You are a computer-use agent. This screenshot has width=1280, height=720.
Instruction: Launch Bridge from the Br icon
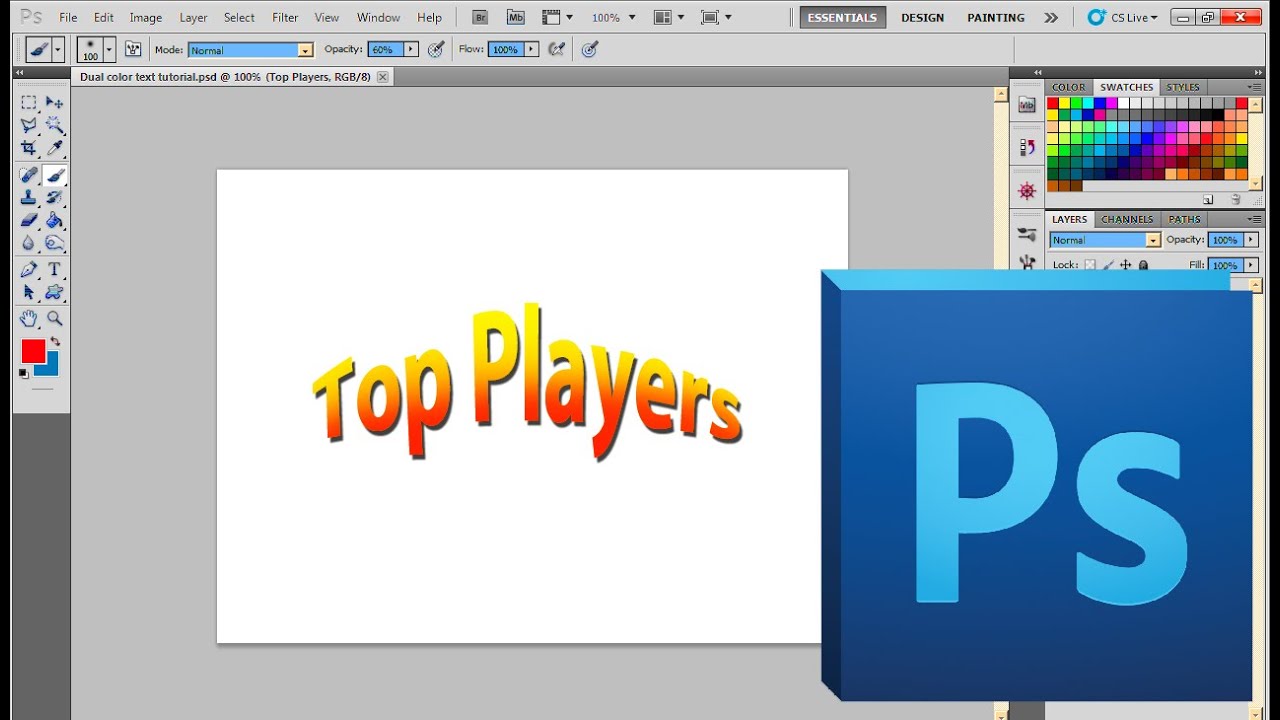point(480,17)
